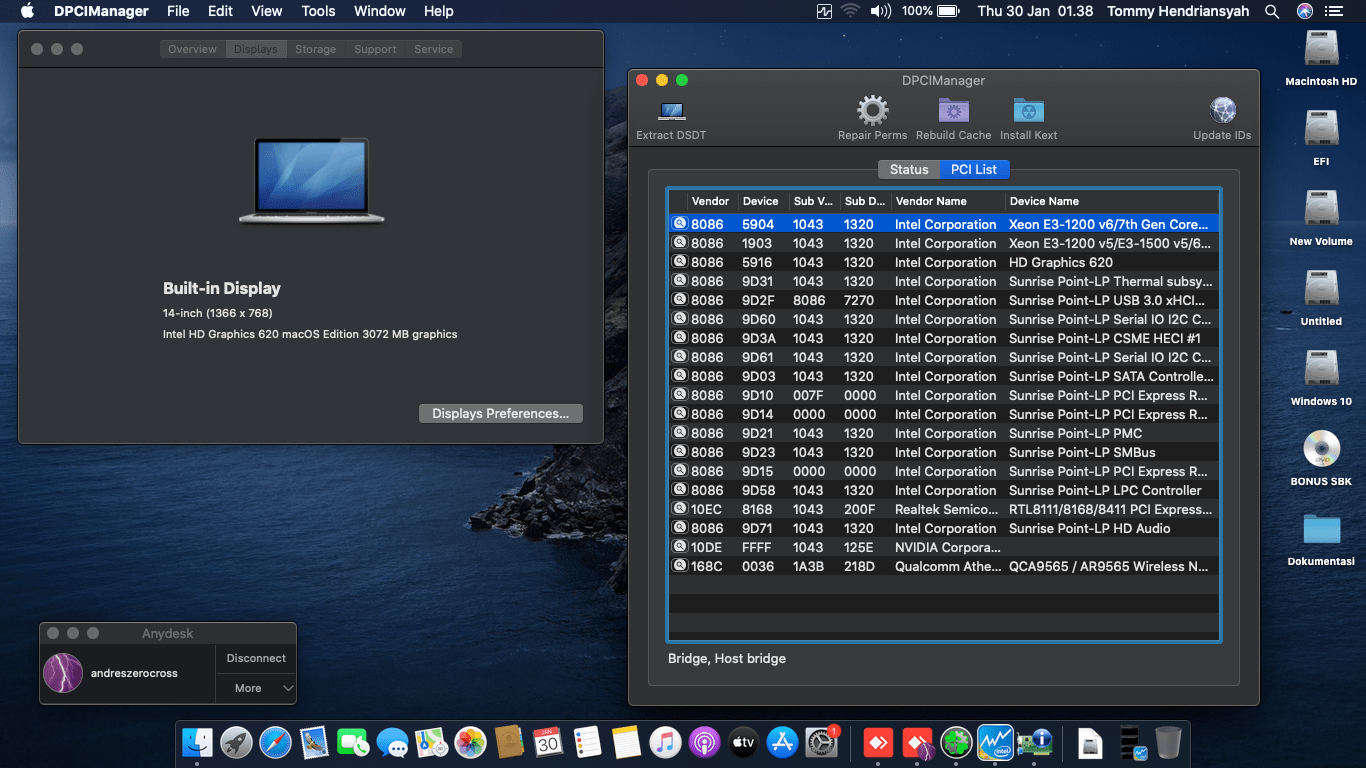Open the Window menu
This screenshot has height=768, width=1366.
coord(379,11)
